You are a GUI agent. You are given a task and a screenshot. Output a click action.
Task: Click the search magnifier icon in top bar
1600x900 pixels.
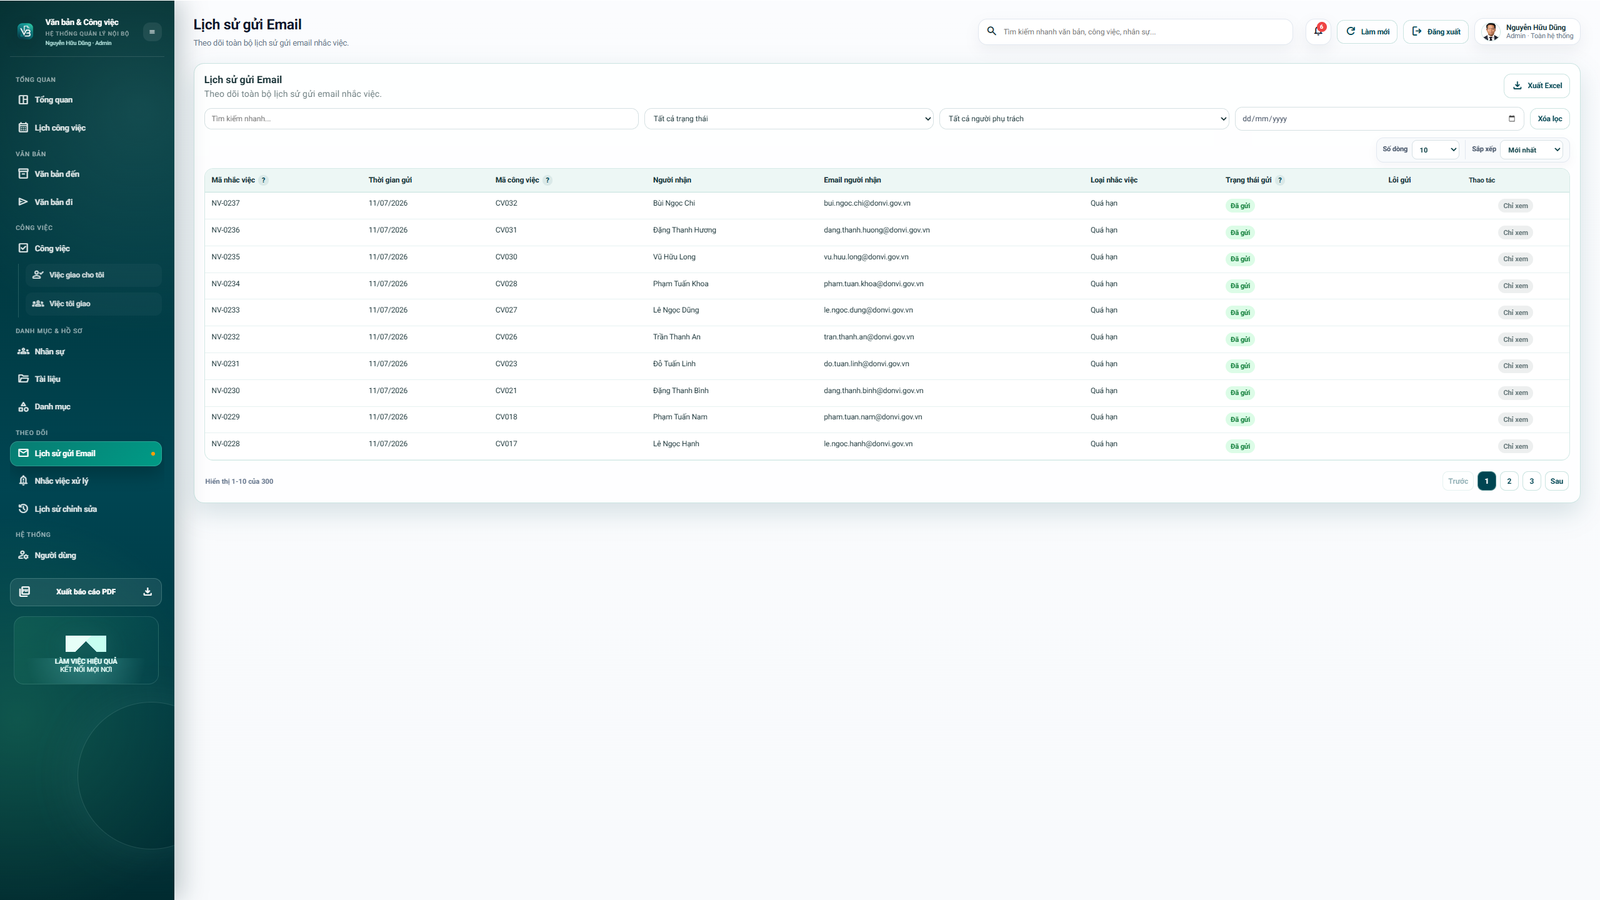[992, 31]
